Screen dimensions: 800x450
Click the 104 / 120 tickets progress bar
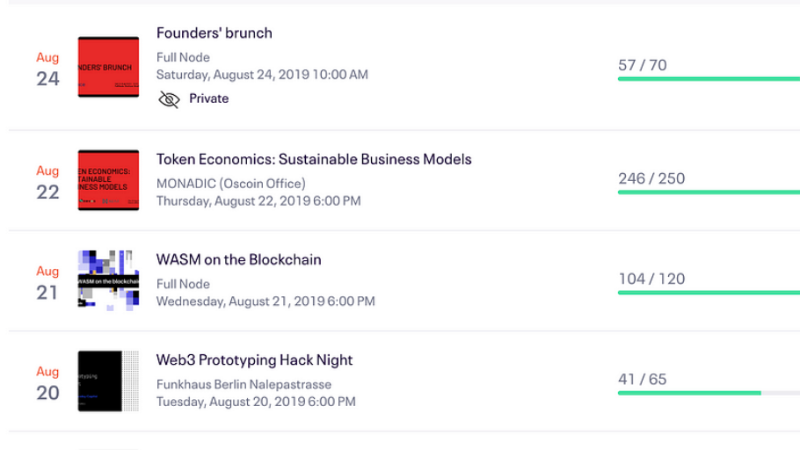click(x=708, y=292)
